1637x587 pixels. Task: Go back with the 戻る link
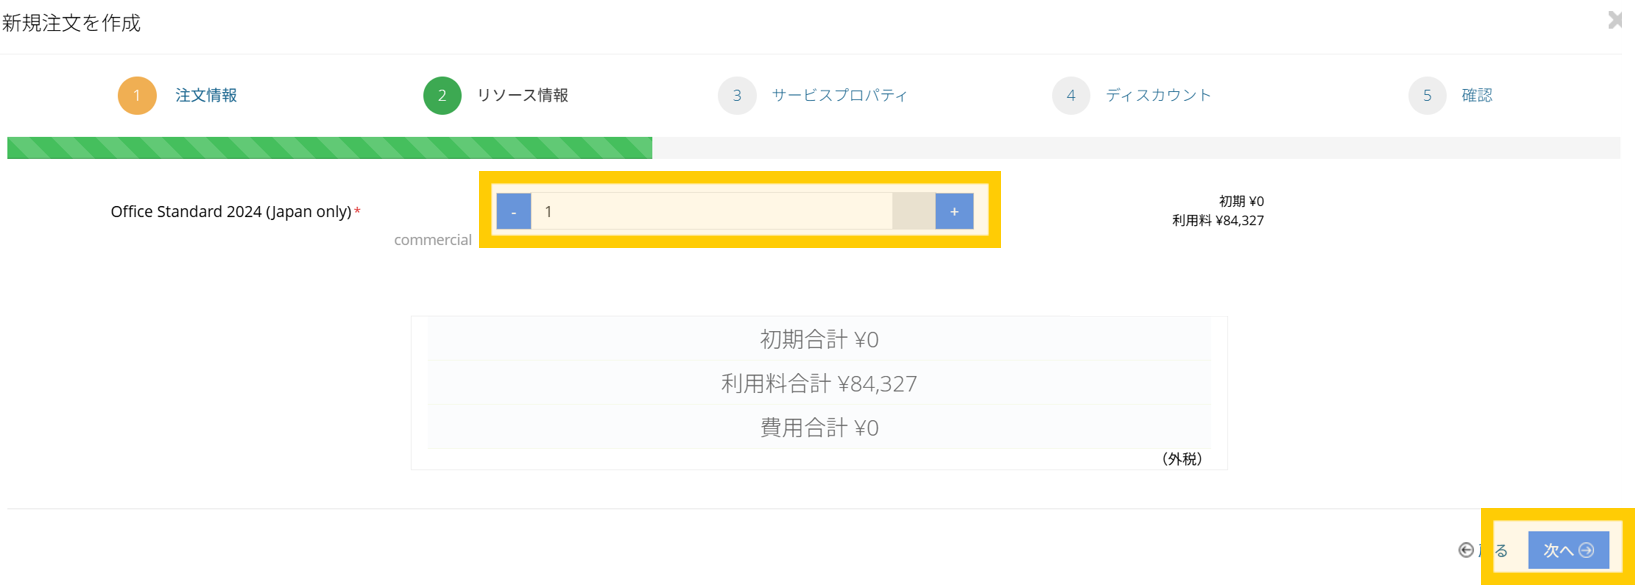click(1483, 550)
